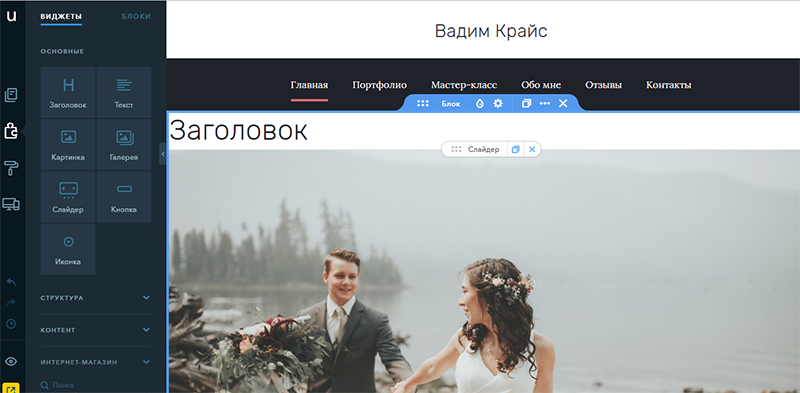The image size is (800, 393).
Task: Collapse the sidebar panel arrow
Action: click(x=163, y=154)
